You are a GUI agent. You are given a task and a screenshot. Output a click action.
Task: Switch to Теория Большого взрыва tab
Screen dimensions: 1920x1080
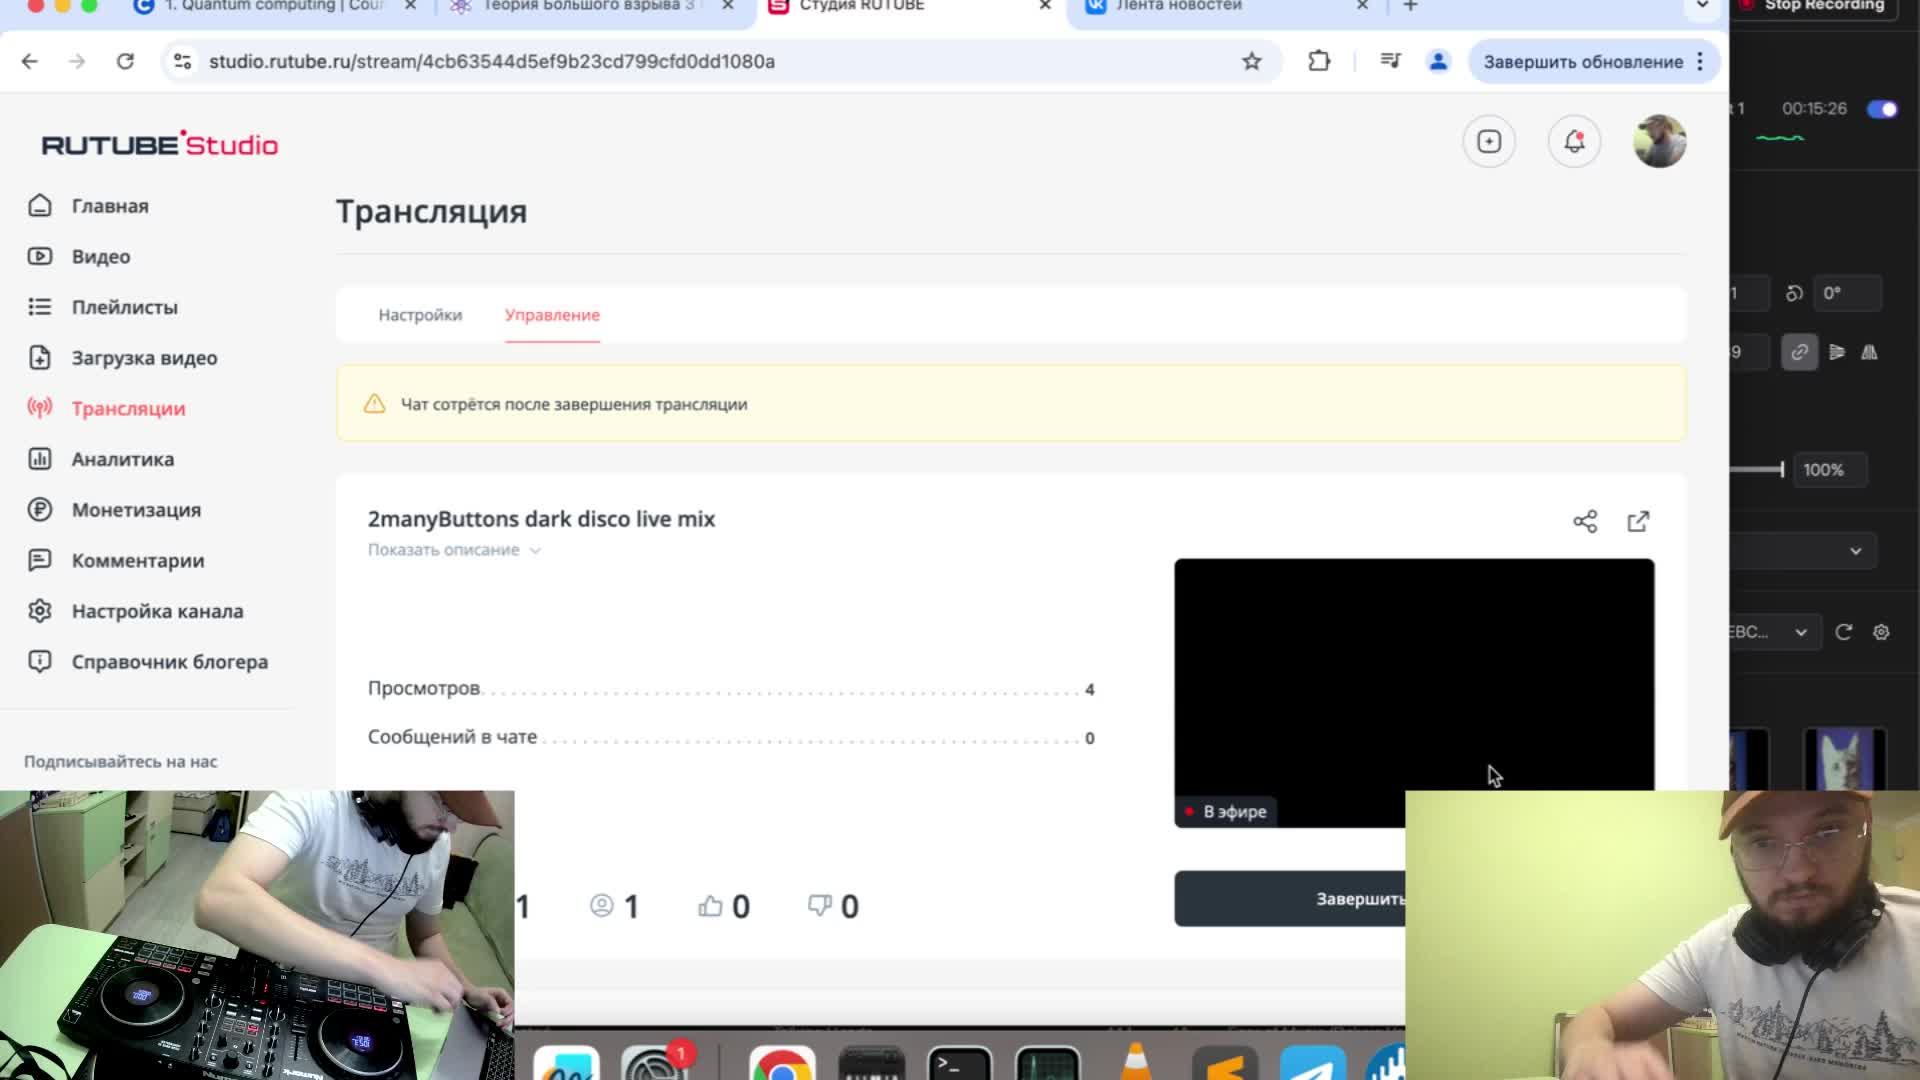click(x=590, y=6)
